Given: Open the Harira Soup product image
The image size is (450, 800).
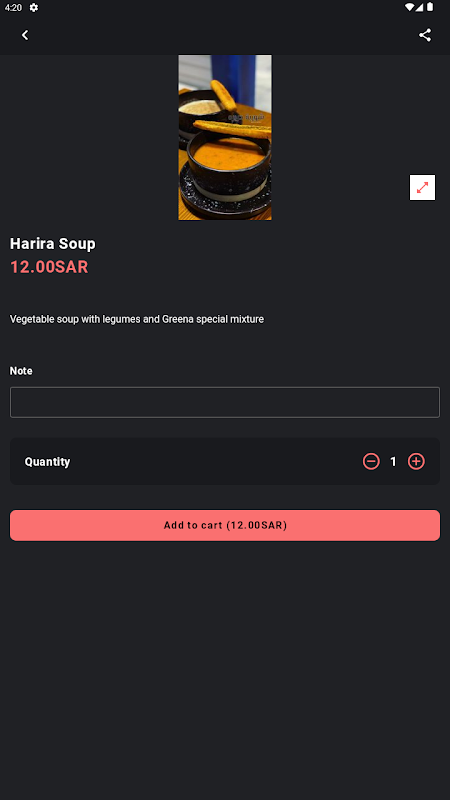Looking at the screenshot, I should [225, 138].
